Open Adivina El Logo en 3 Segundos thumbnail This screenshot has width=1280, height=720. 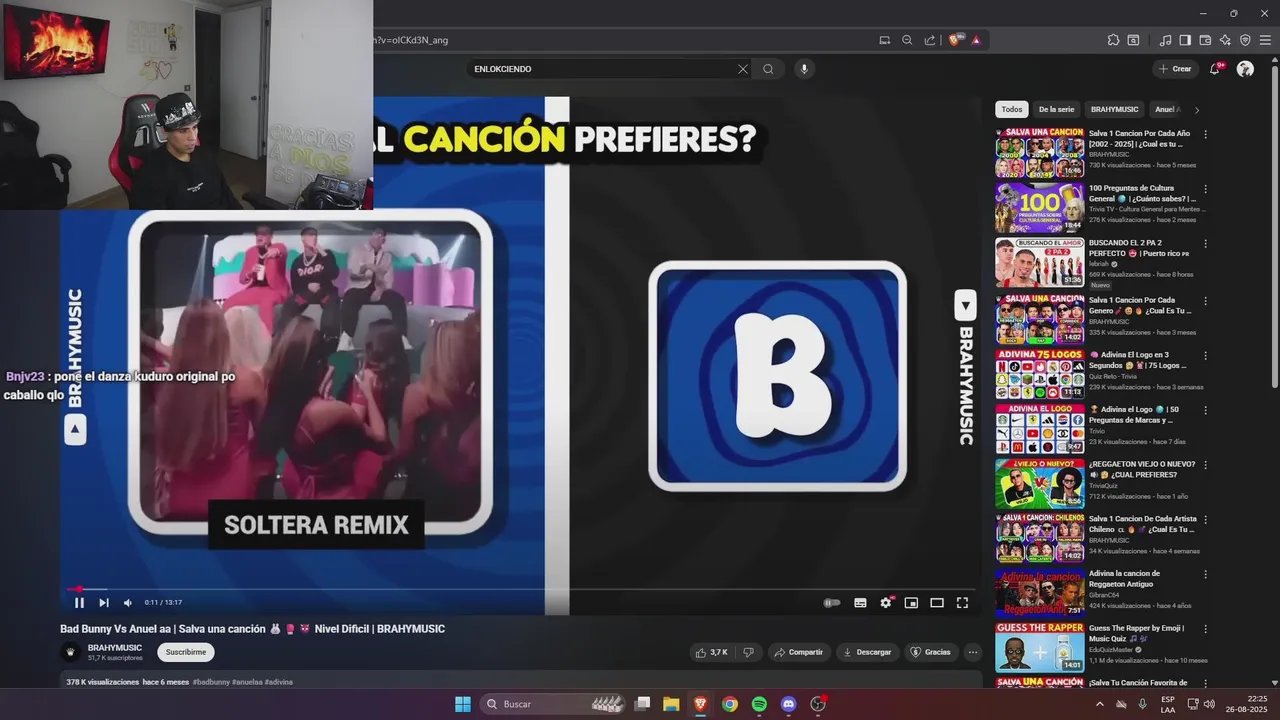[1040, 373]
